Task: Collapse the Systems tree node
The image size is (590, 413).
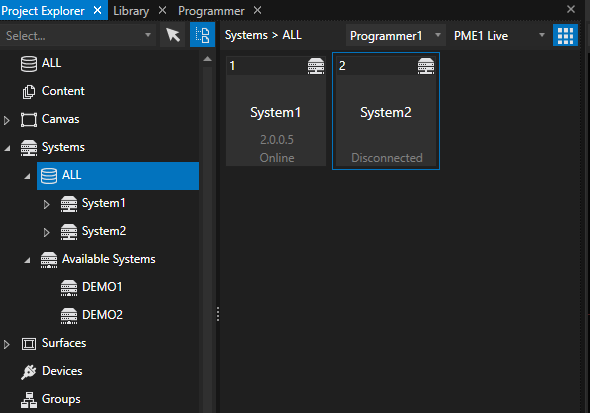Action: point(8,149)
